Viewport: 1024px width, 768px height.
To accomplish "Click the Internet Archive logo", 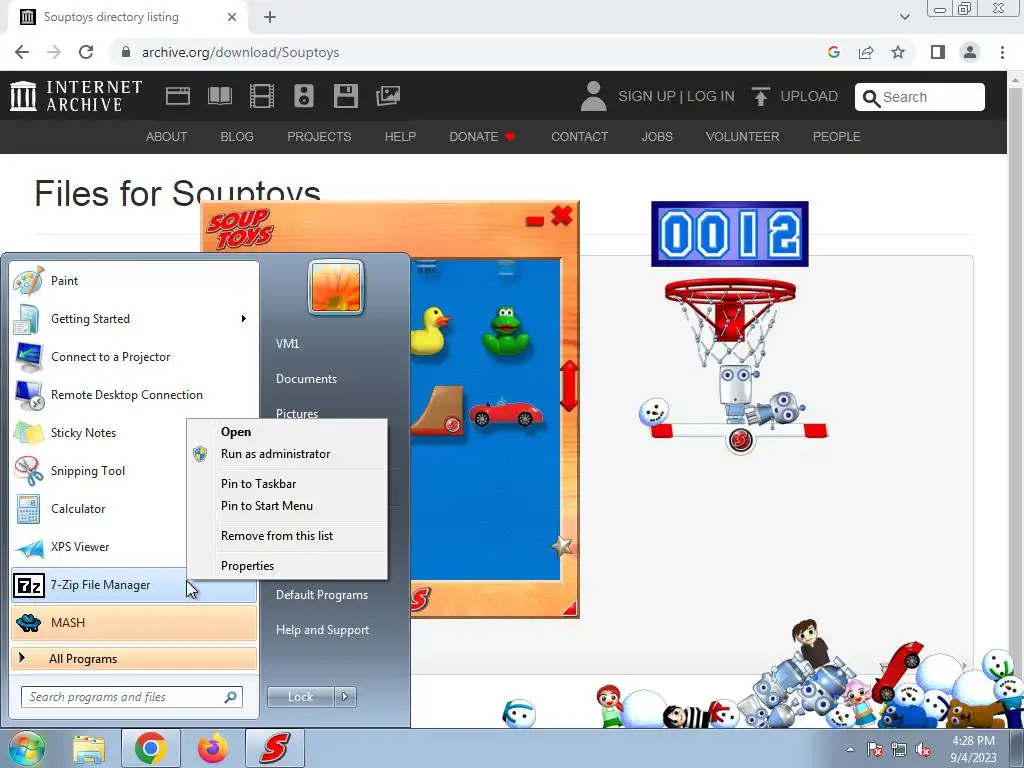I will pyautogui.click(x=76, y=96).
